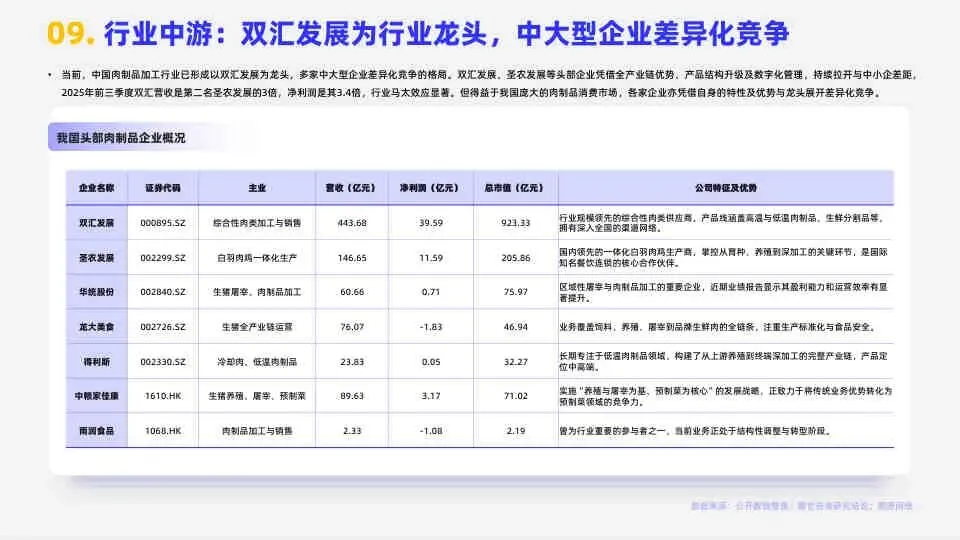Click the column header 企业名称
This screenshot has height=540, width=960.
(97, 188)
